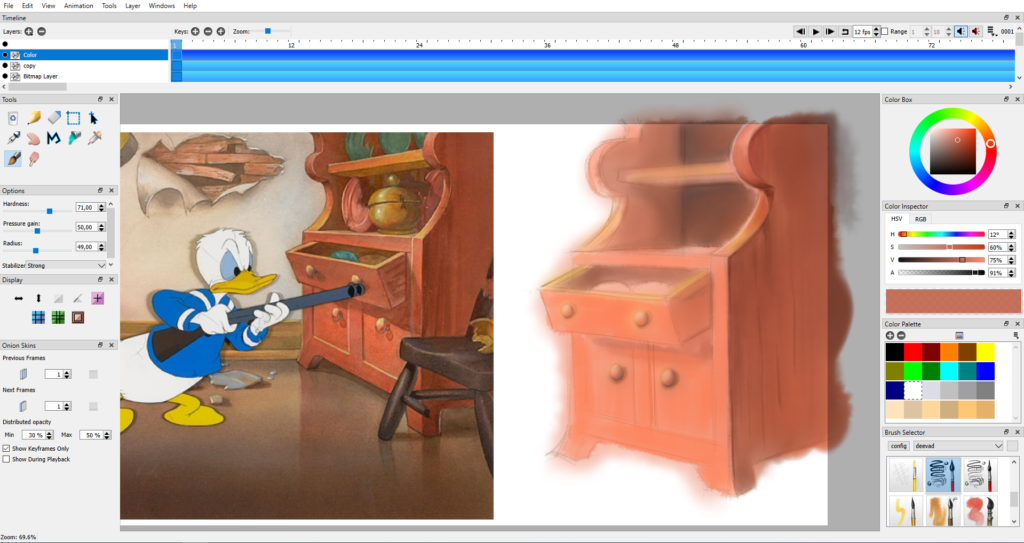Enable Show During Playback checkbox

(6, 459)
